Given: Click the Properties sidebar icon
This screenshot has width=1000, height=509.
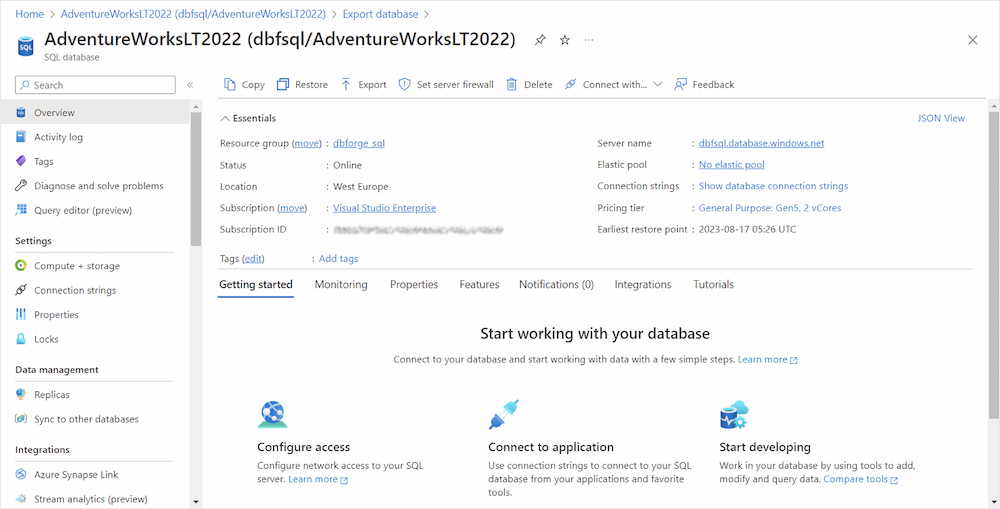Looking at the screenshot, I should click(x=21, y=314).
